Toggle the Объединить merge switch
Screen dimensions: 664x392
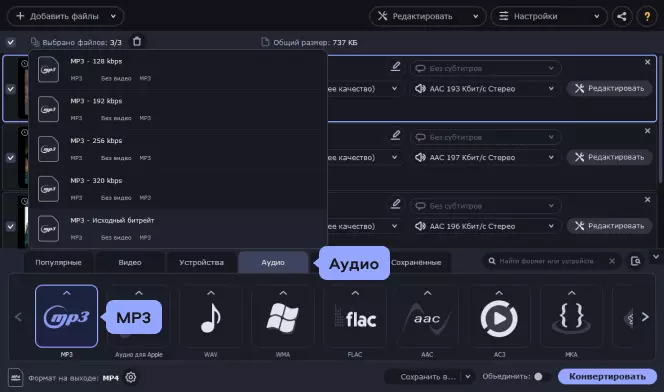pyautogui.click(x=542, y=376)
